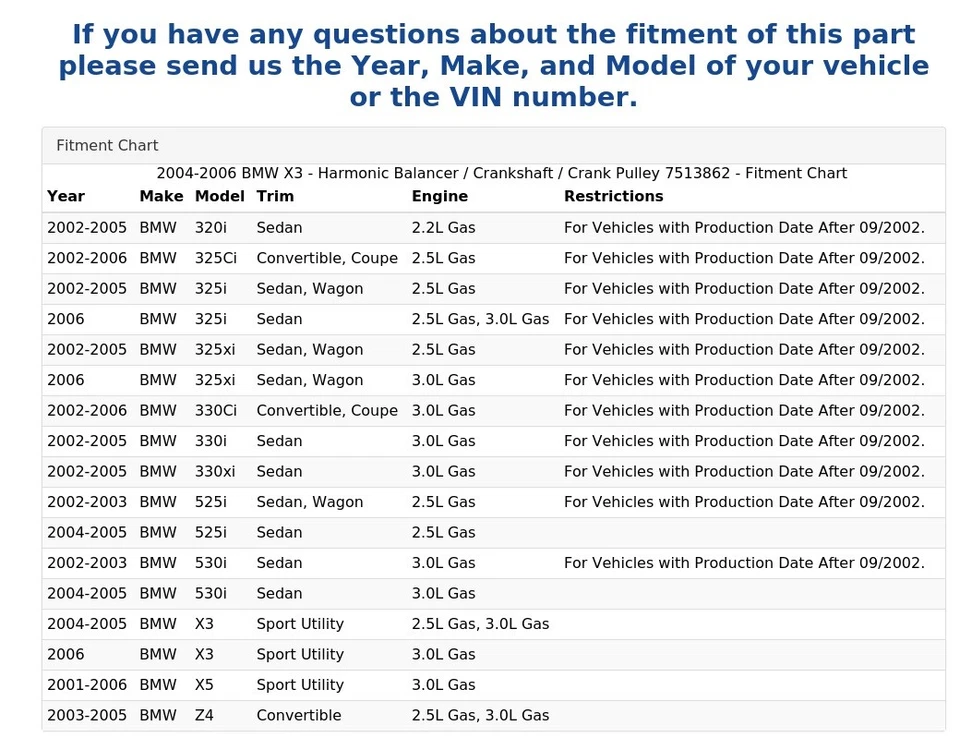Select the X5 model cell
The height and width of the screenshot is (750, 960).
(x=204, y=685)
